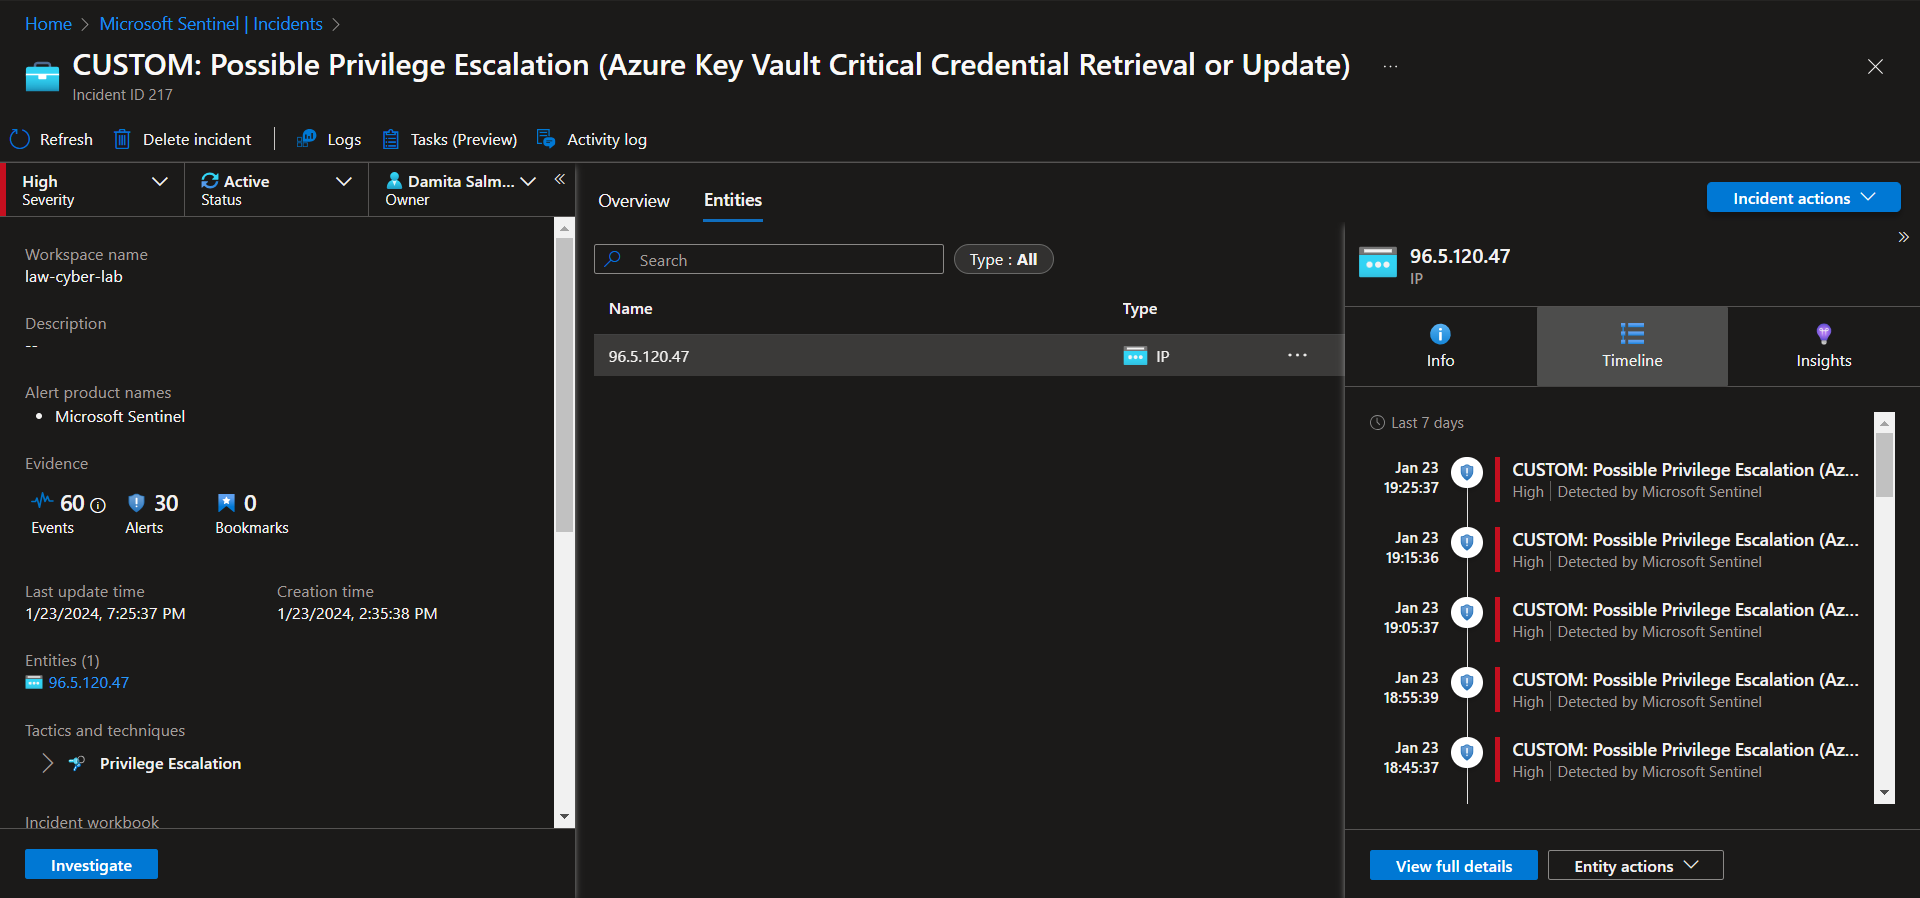Click the Events info circle icon

click(98, 506)
